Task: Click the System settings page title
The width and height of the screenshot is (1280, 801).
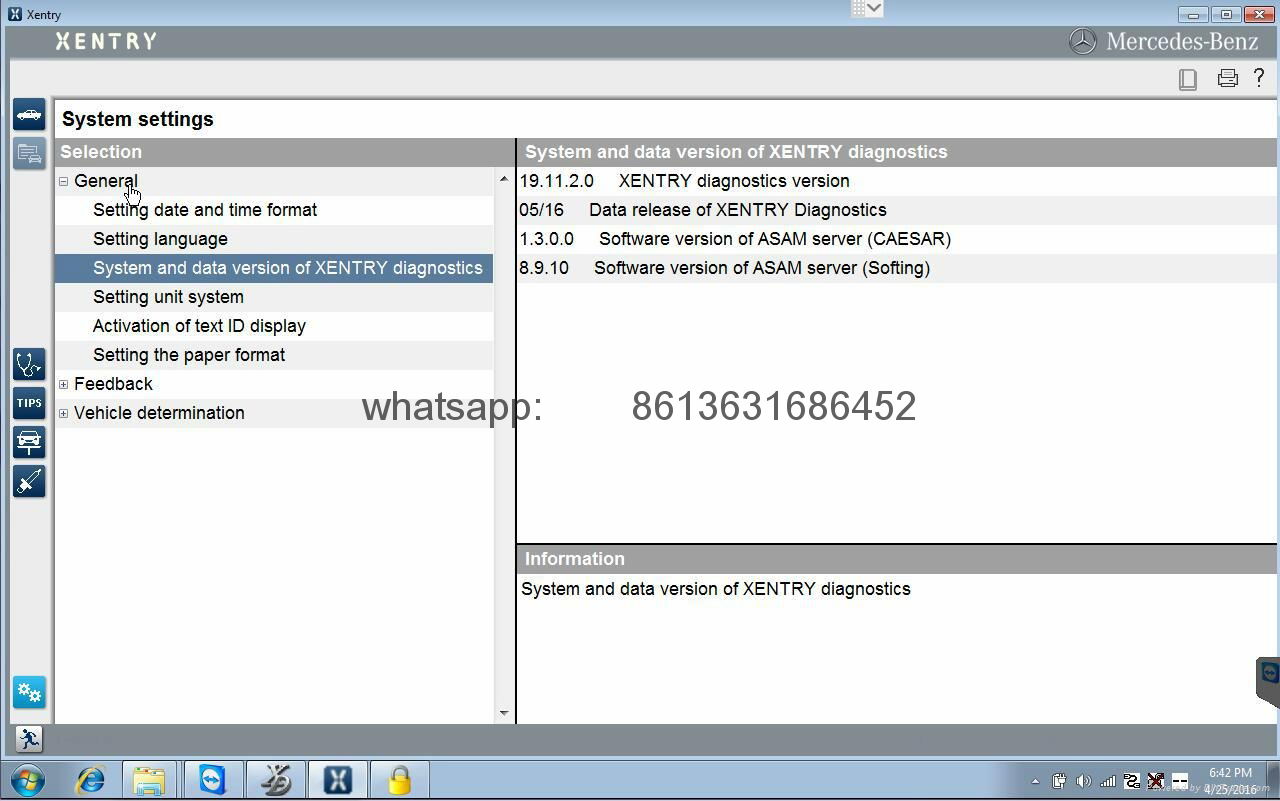Action: [x=138, y=119]
